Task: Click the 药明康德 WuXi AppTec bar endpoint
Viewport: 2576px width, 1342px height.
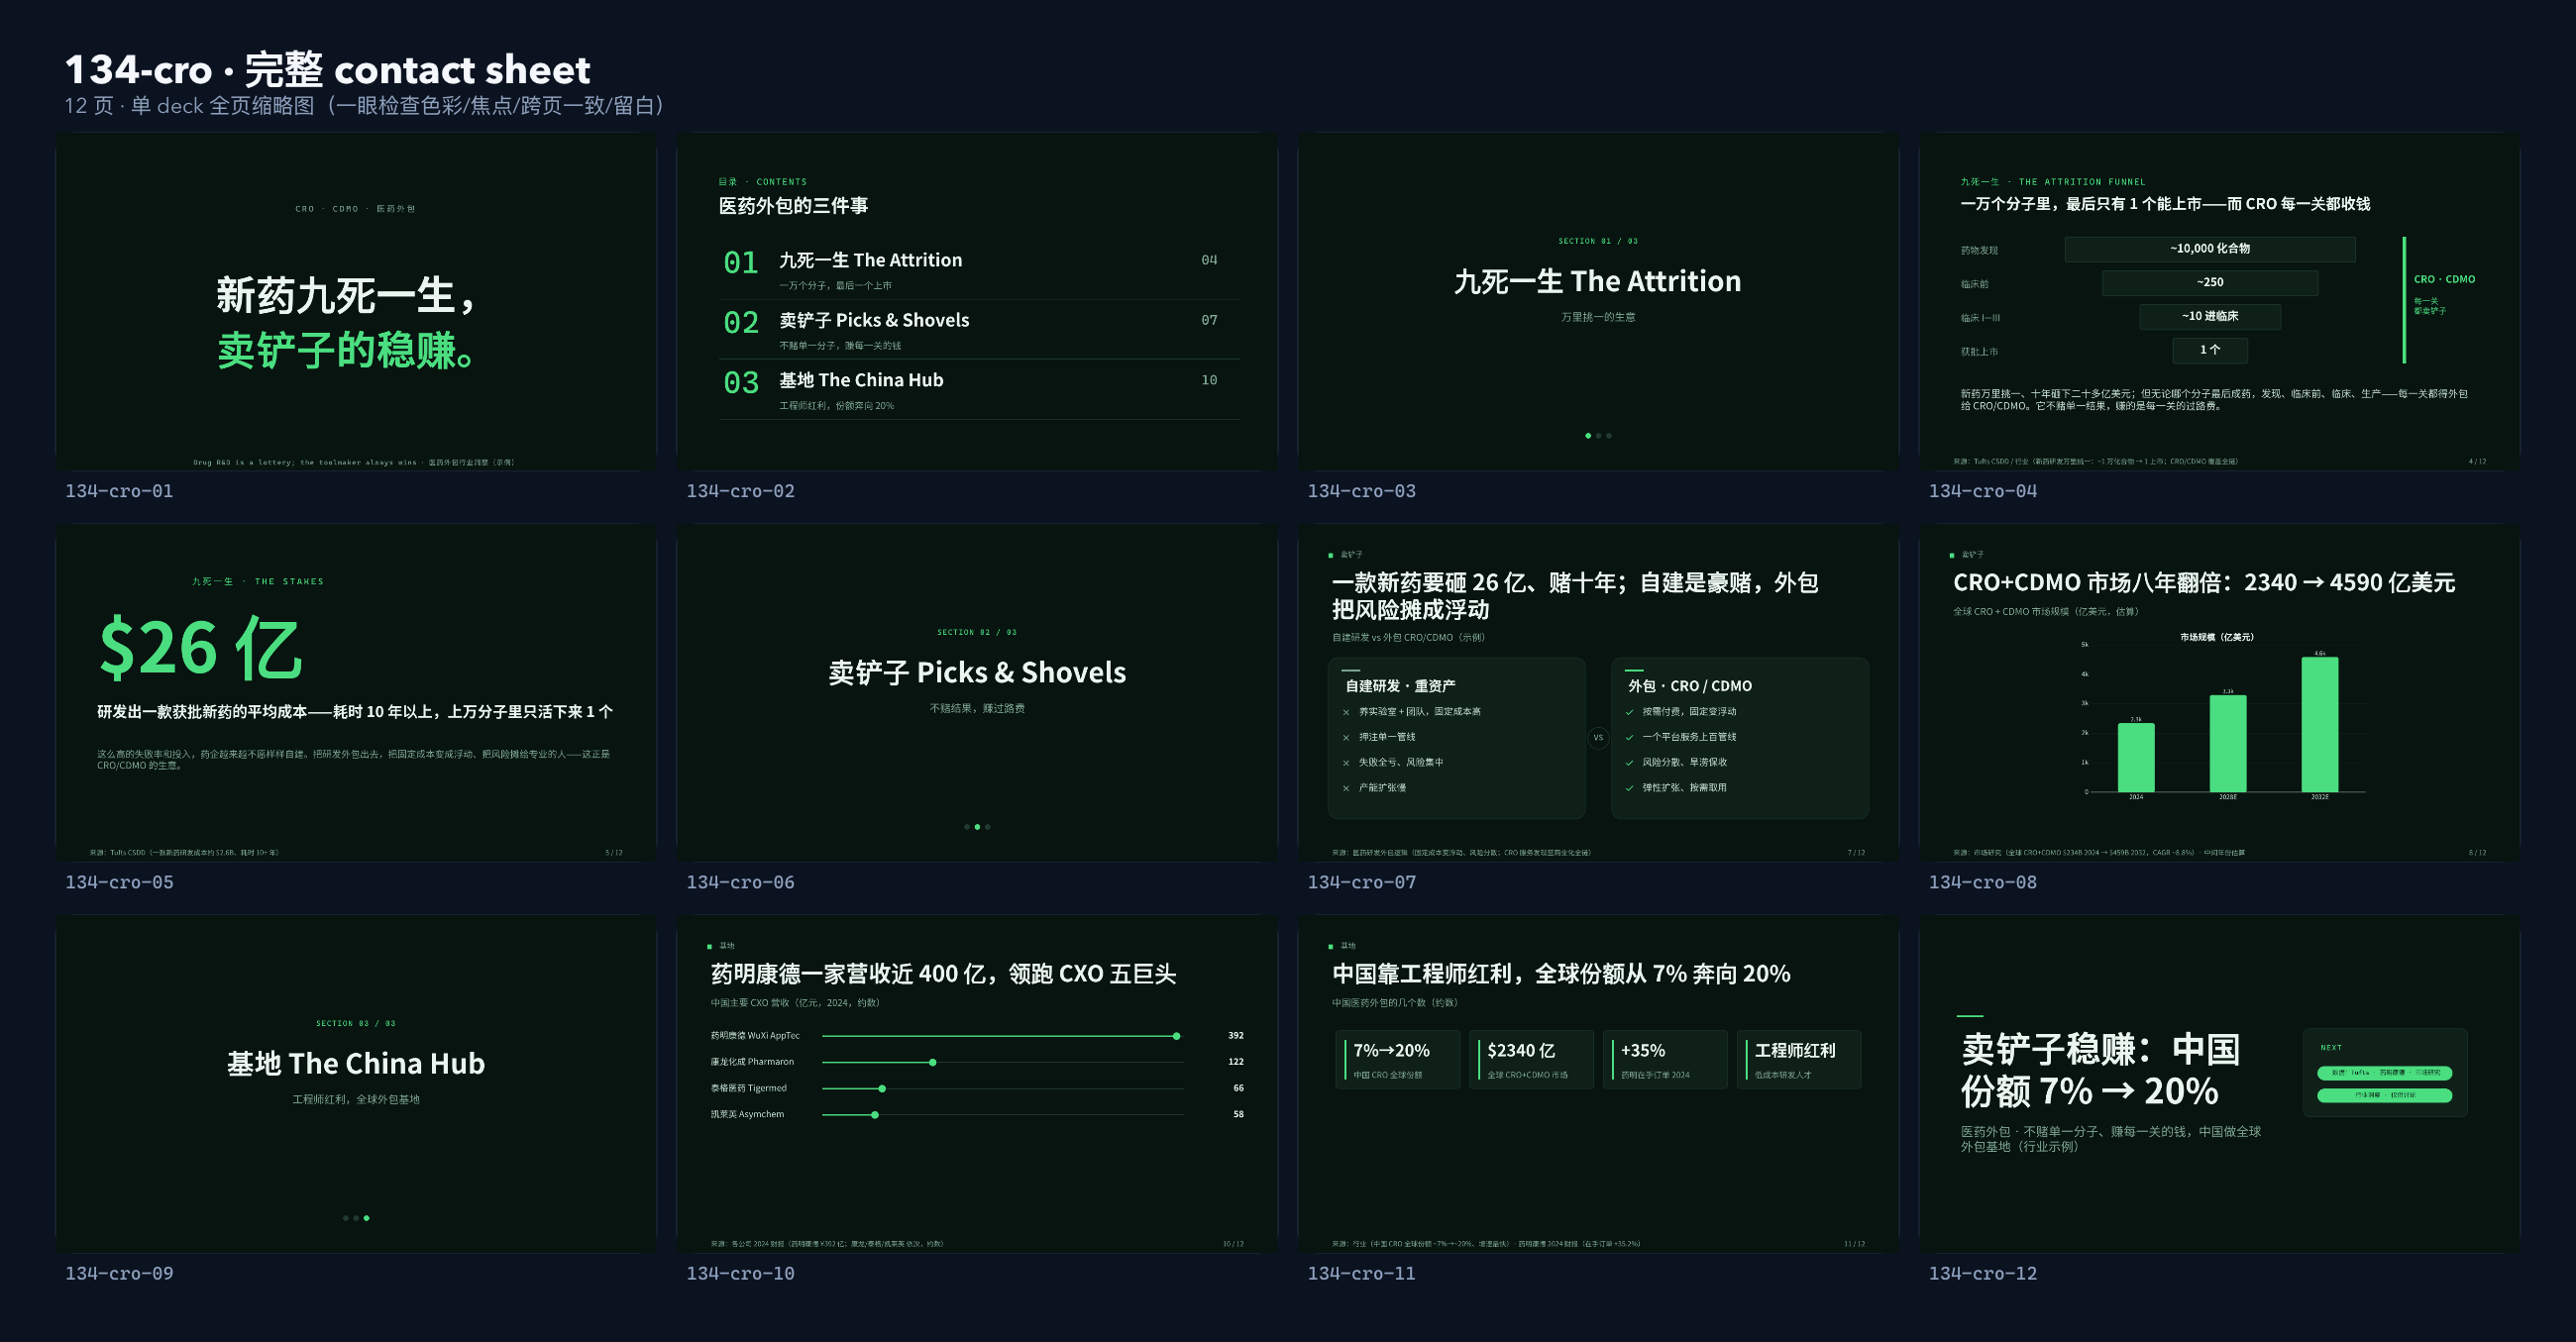Action: pyautogui.click(x=1177, y=1036)
